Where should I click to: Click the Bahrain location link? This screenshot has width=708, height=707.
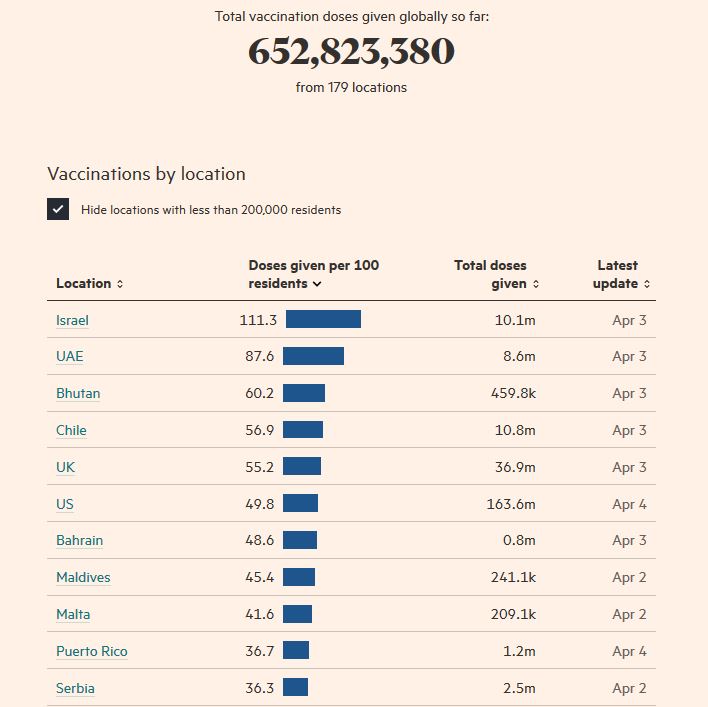pyautogui.click(x=79, y=541)
